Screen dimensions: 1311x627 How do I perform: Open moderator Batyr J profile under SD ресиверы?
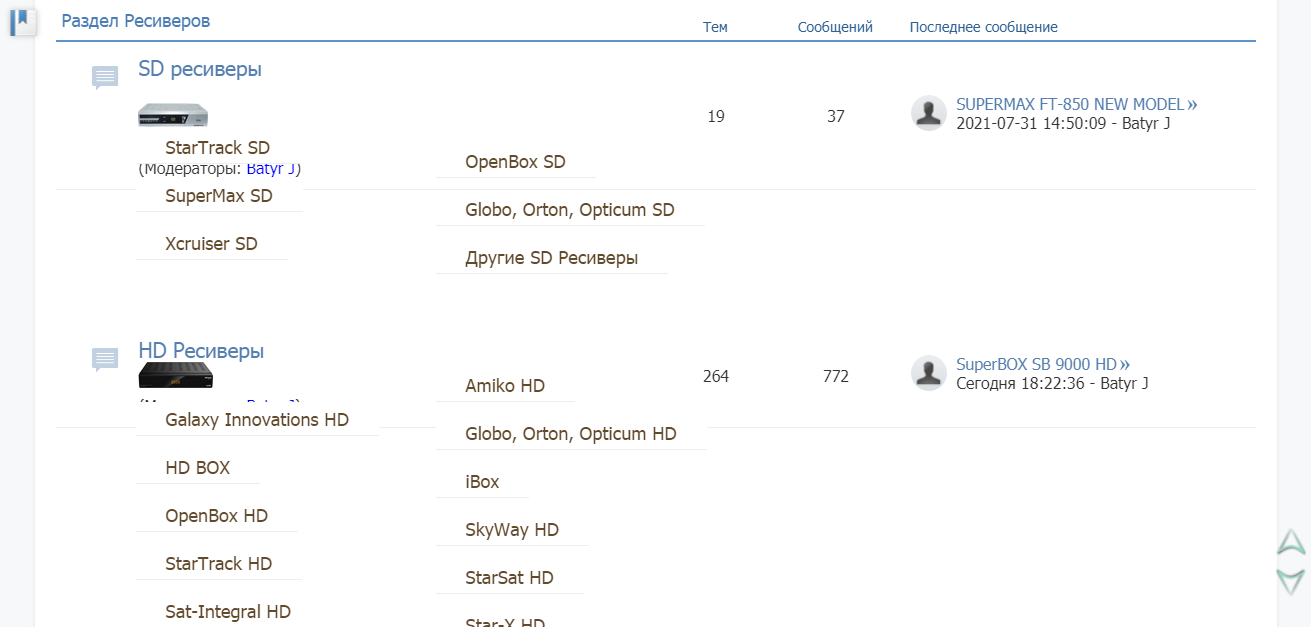[x=271, y=169]
